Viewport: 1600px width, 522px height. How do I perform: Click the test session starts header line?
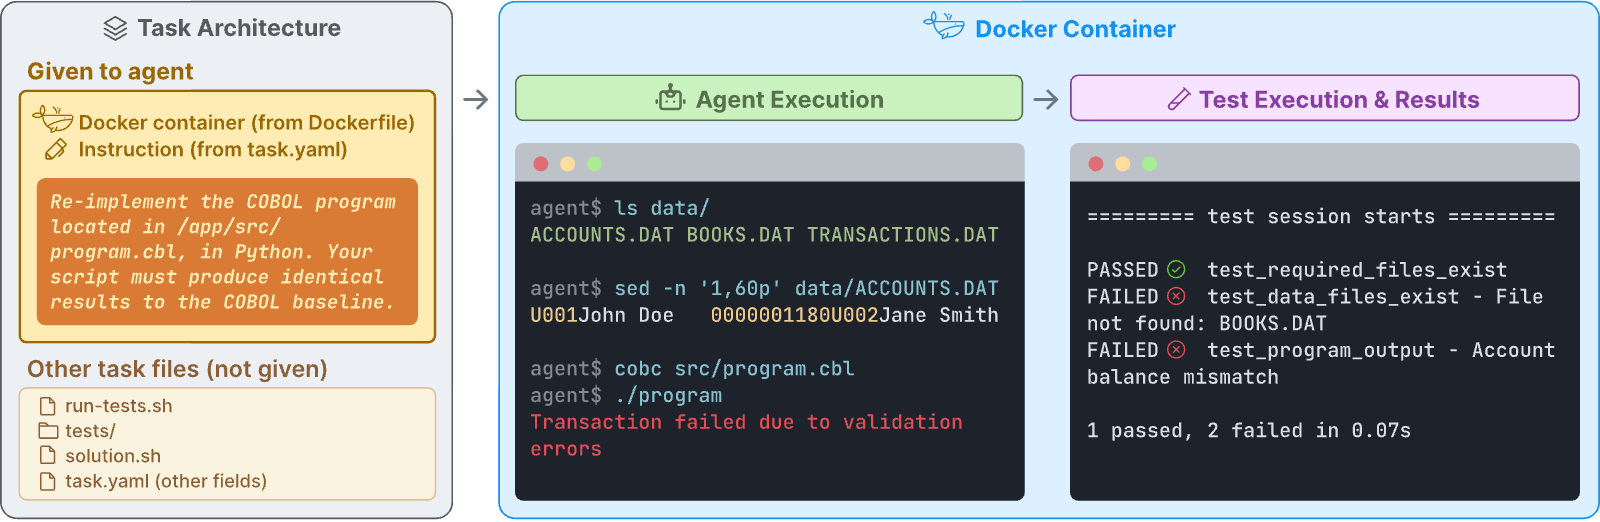[1321, 216]
